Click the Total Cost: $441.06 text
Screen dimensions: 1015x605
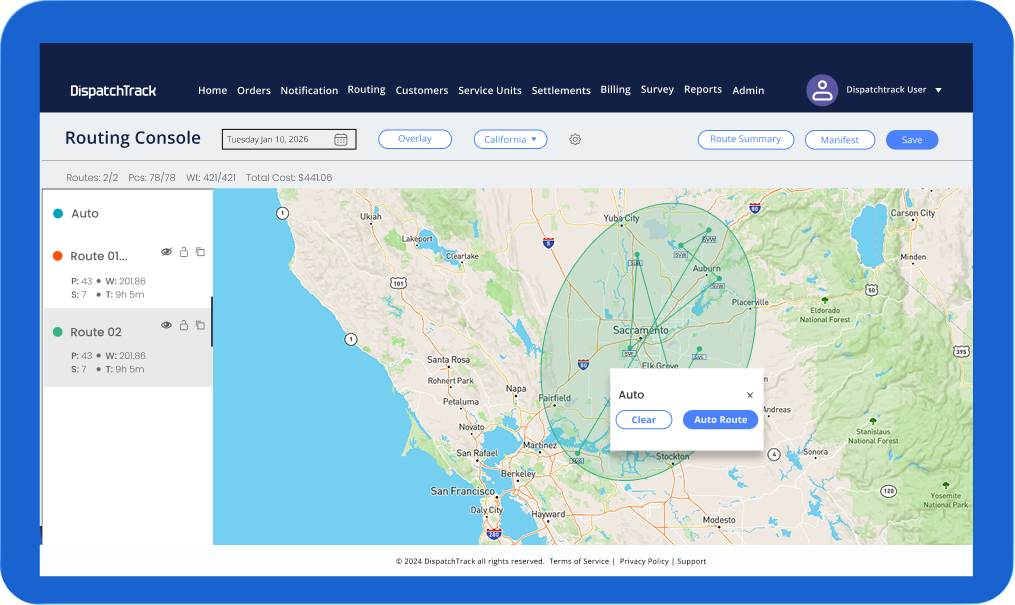click(289, 177)
